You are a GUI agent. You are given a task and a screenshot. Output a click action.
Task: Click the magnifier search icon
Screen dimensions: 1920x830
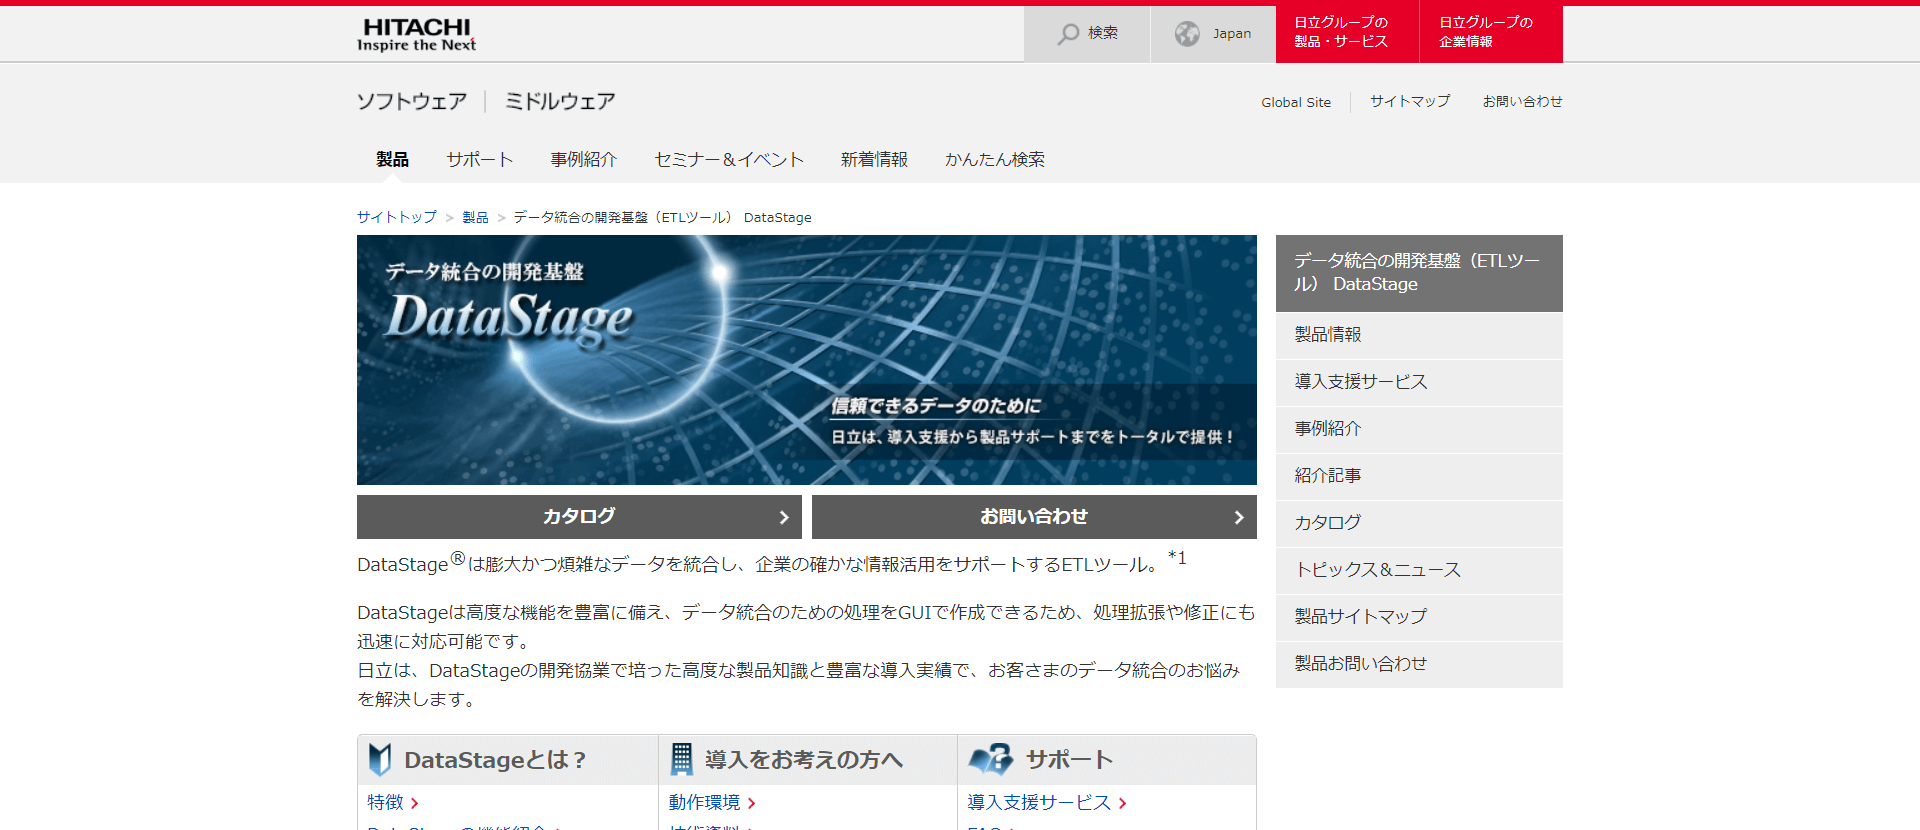point(1069,34)
